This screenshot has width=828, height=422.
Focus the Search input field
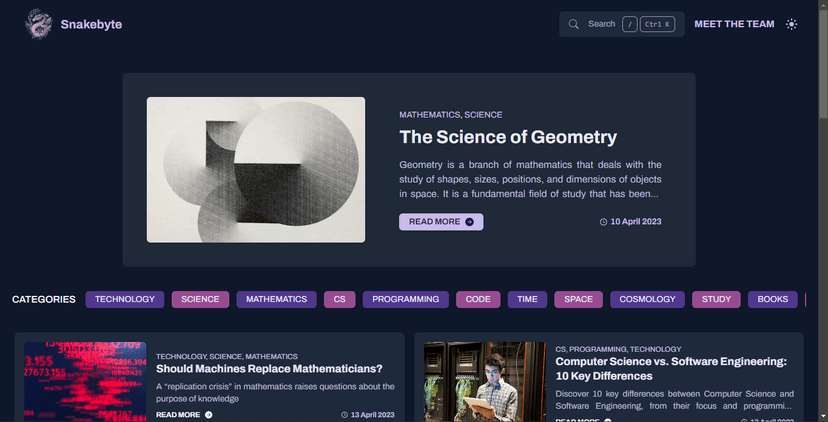pos(622,24)
